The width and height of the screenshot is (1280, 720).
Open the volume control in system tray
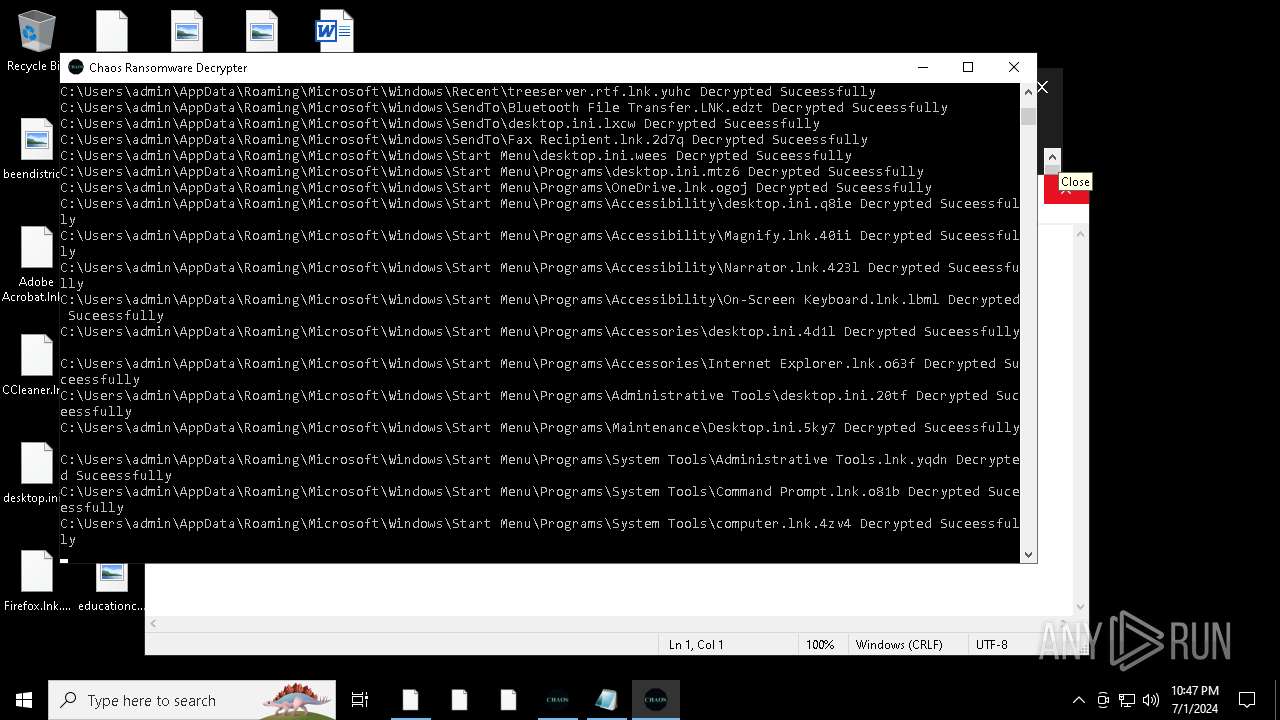1151,700
